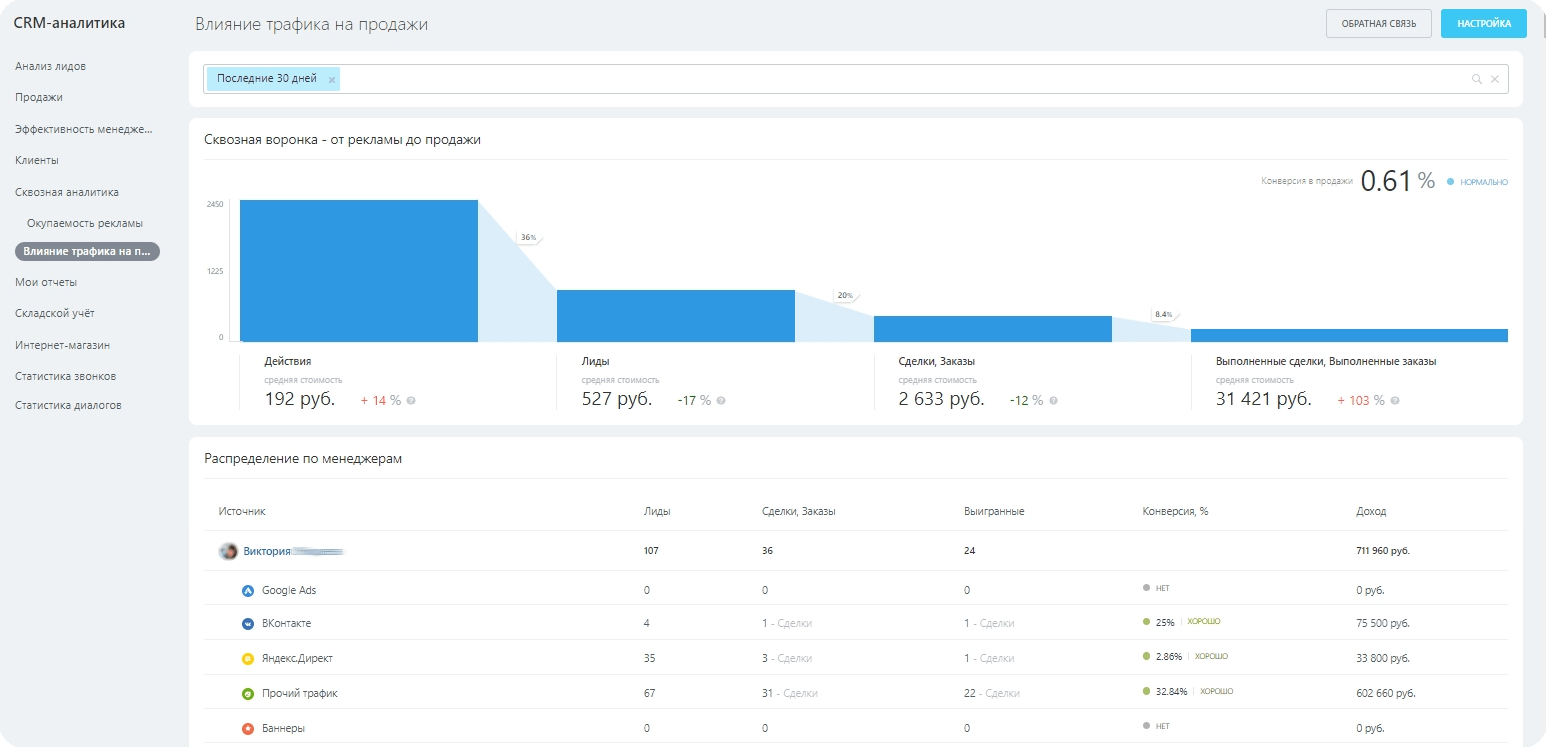The image size is (1546, 747).
Task: Click the 8.4% conversion label on funnel
Action: pos(1163,315)
